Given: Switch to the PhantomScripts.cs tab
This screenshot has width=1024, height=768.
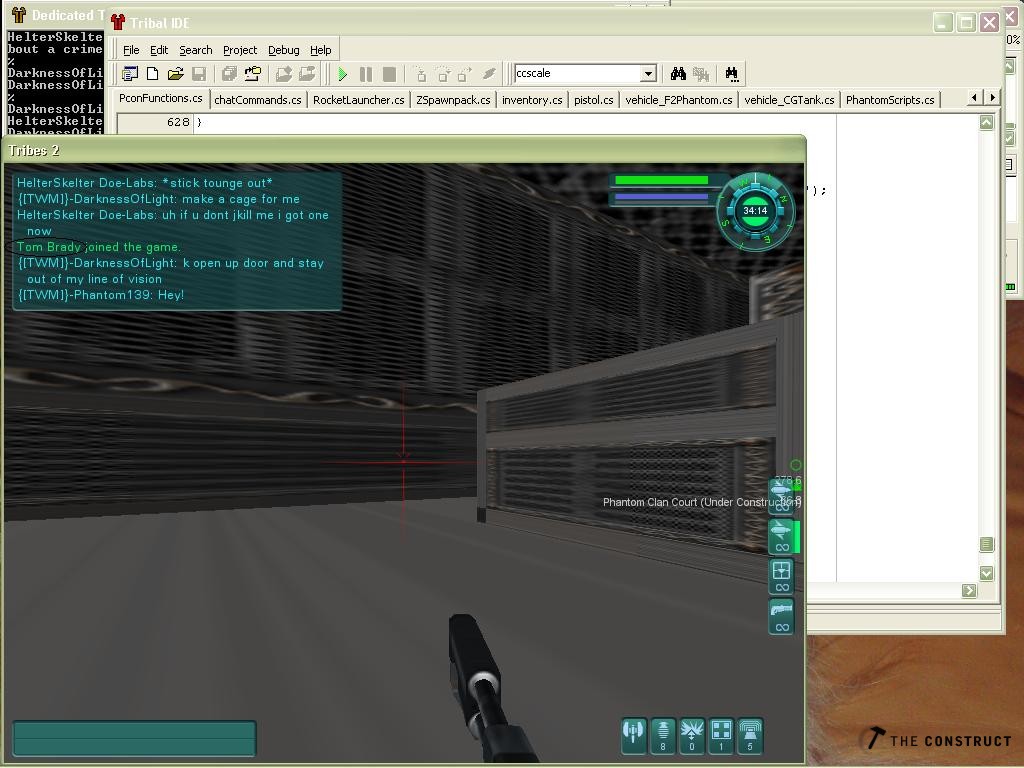Looking at the screenshot, I should pos(890,100).
